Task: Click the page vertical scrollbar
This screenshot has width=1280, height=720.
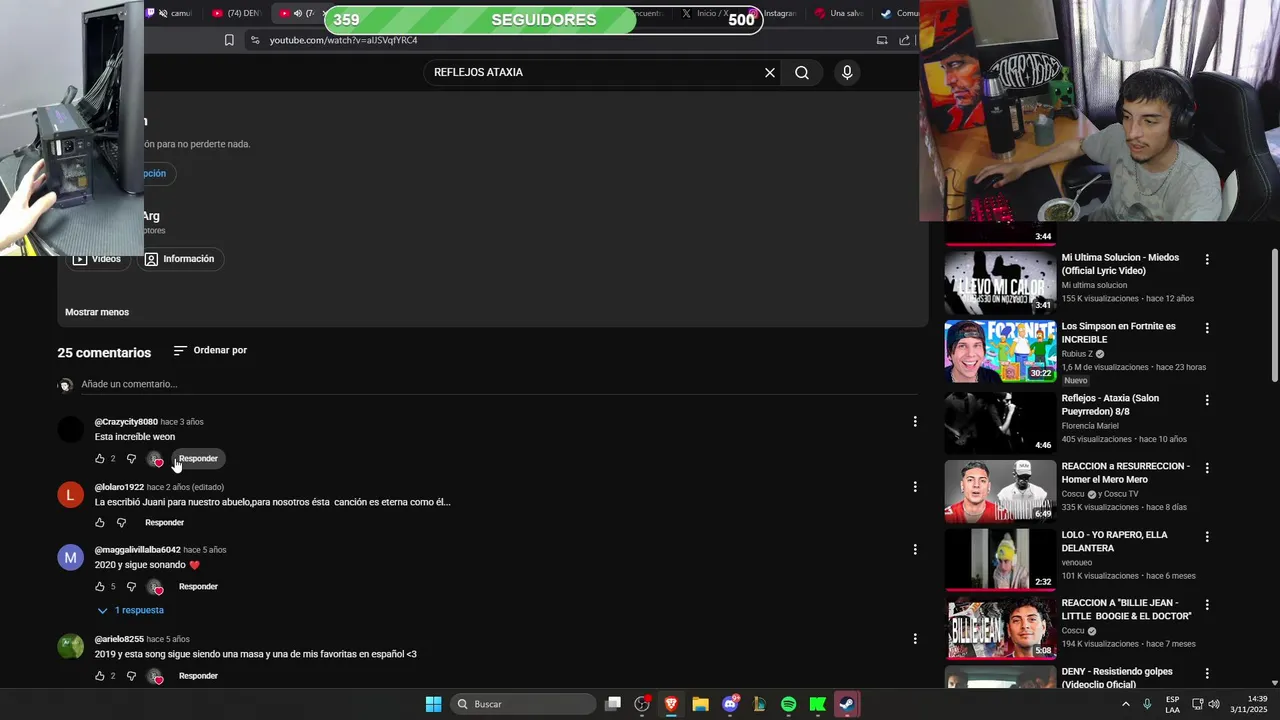Action: (x=1274, y=315)
